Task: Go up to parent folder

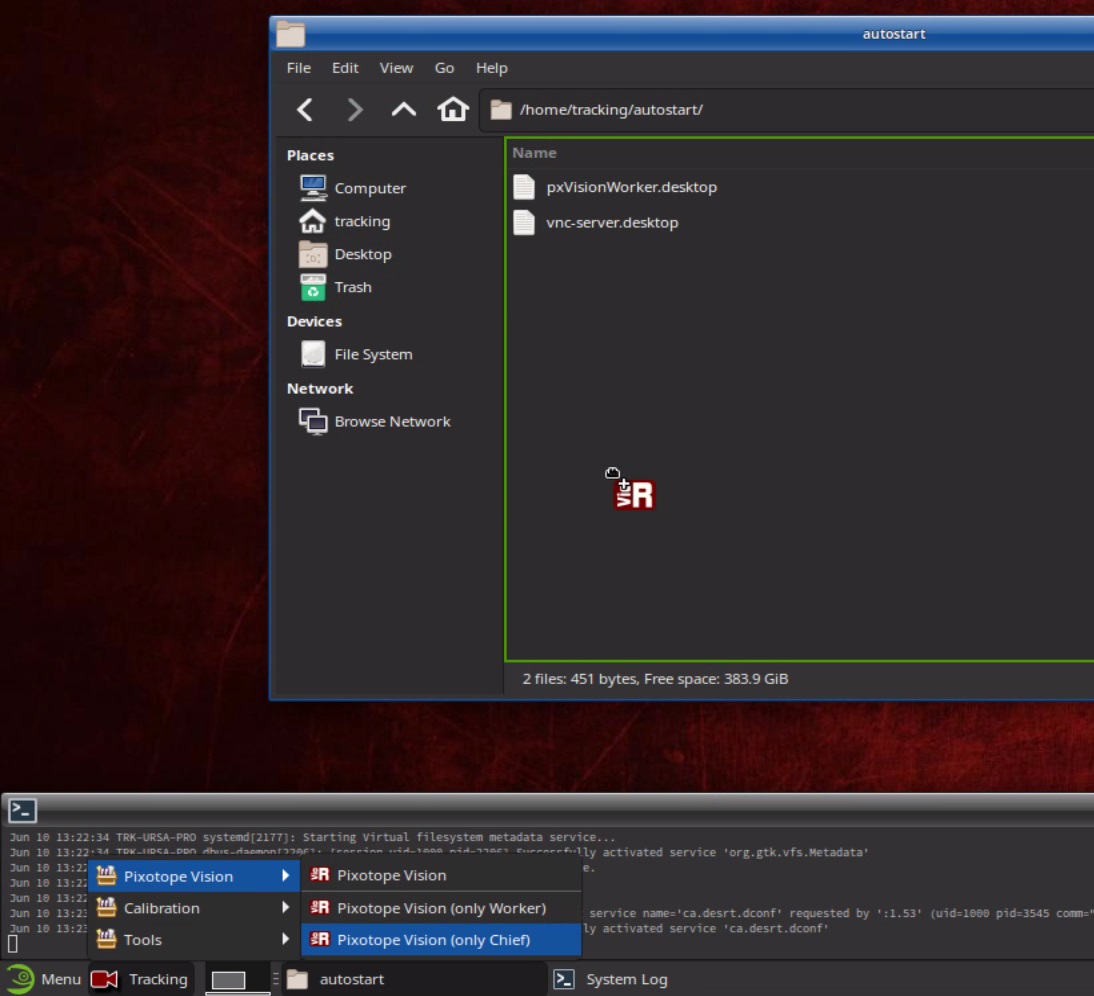Action: (403, 109)
